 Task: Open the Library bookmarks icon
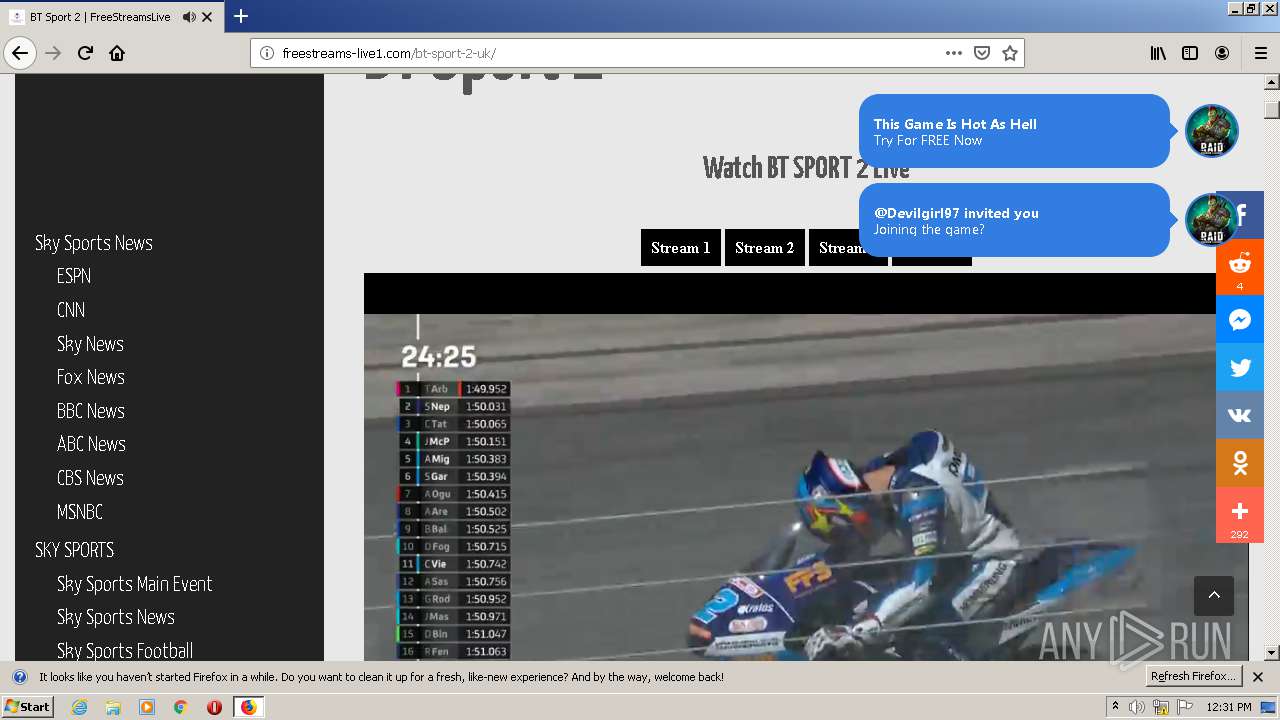1158,53
